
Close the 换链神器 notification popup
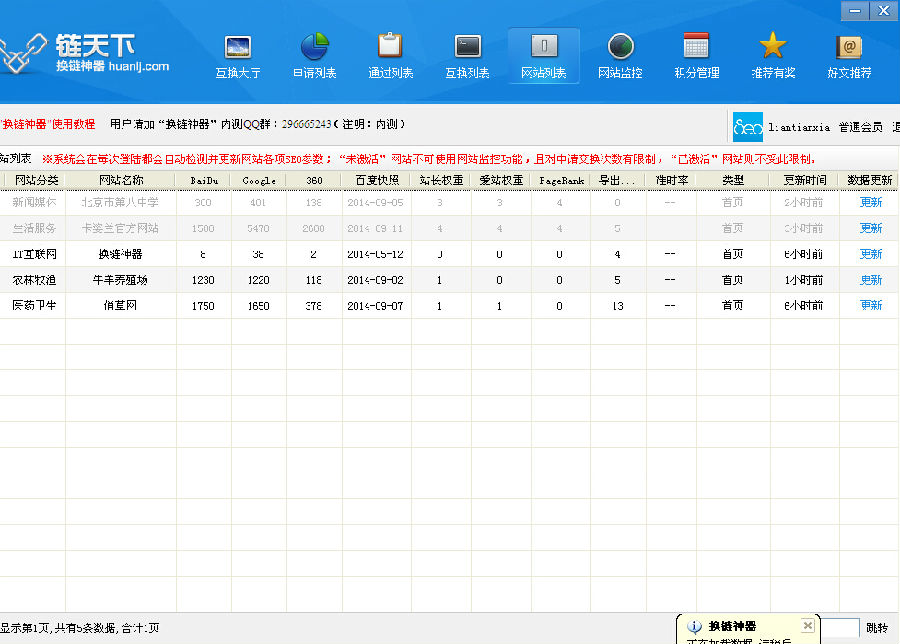pos(808,625)
